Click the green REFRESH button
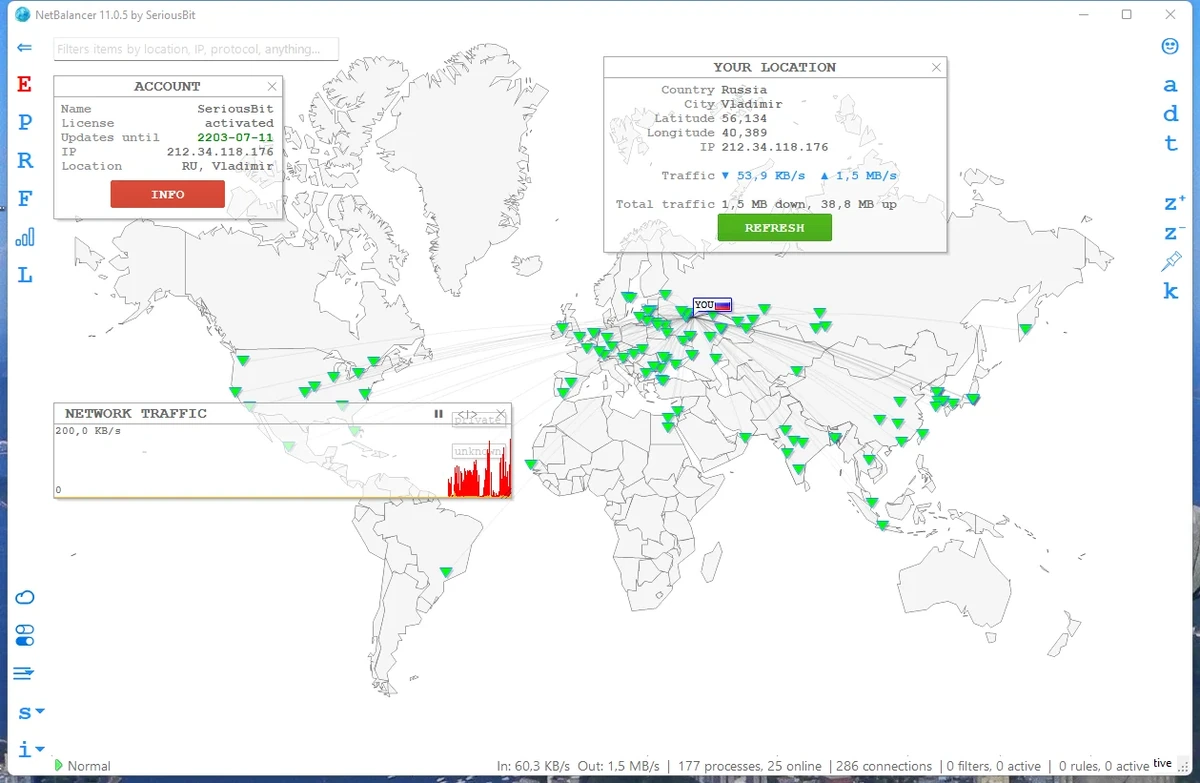Screen dimensions: 1200x783 [x=774, y=228]
